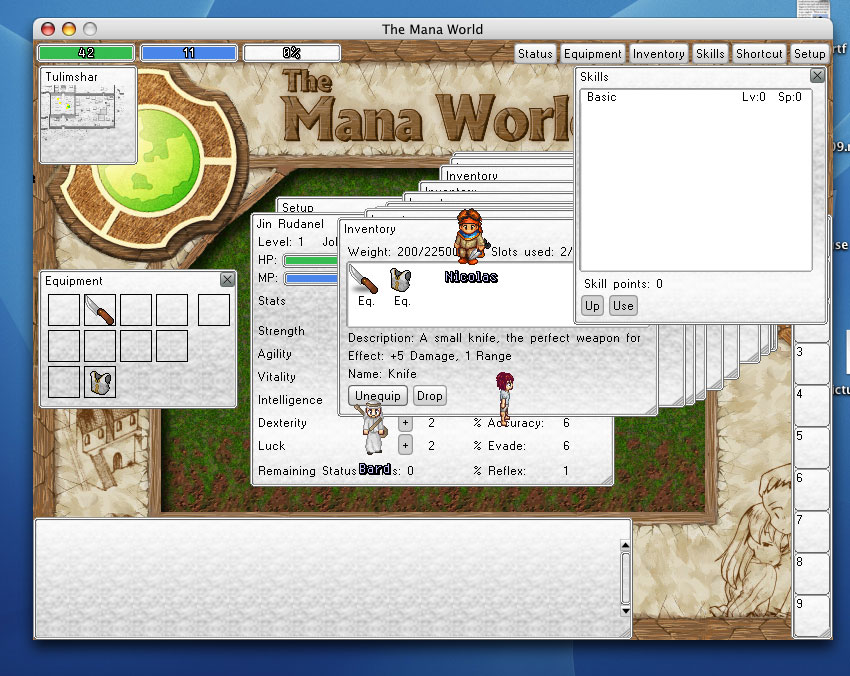Screen dimensions: 850x676
Task: Select the armor vest icon in Inventory
Action: (x=401, y=279)
